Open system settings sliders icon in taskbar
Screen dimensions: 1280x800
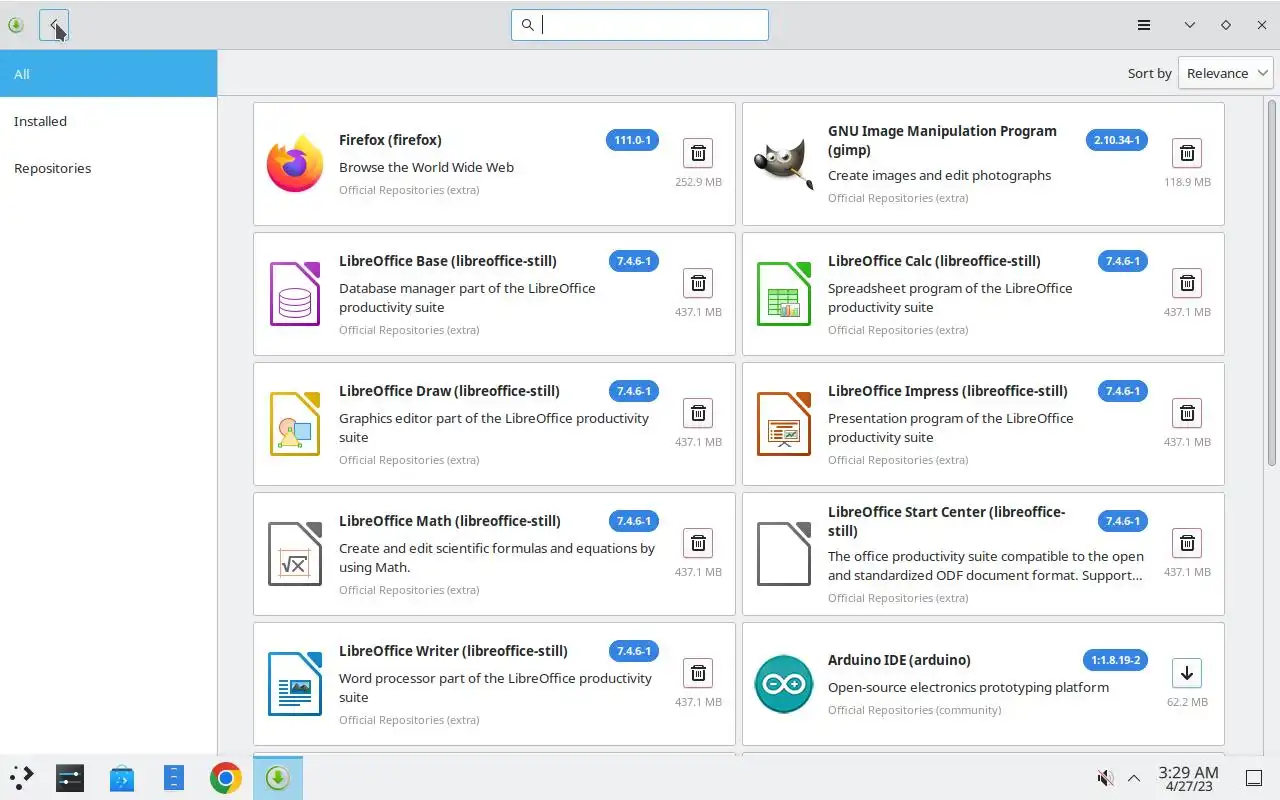pos(70,777)
